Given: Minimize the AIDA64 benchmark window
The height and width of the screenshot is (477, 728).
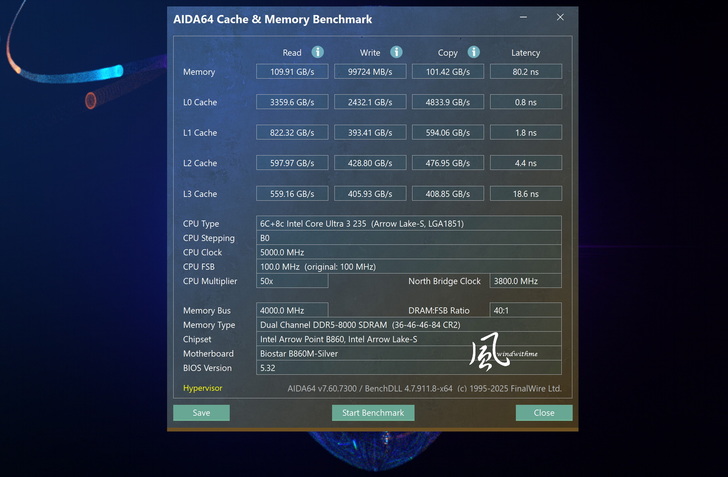Looking at the screenshot, I should (523, 17).
